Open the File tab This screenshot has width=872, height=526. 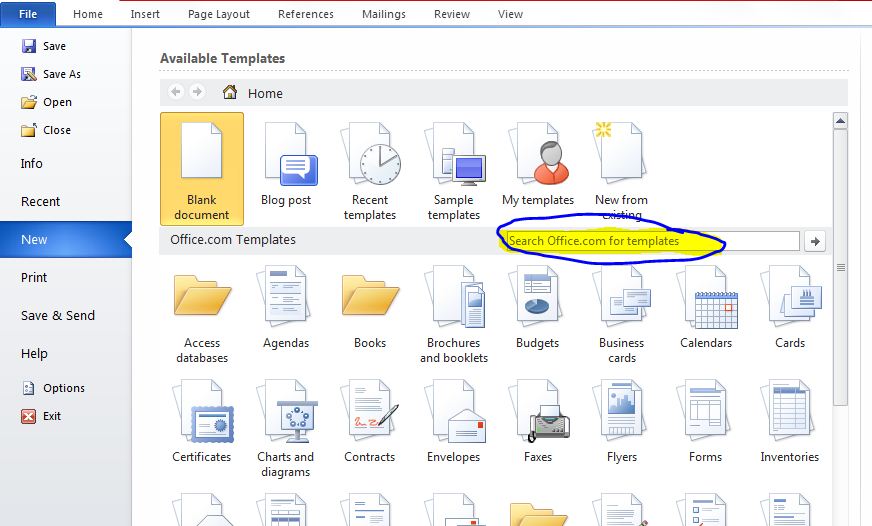tap(28, 14)
